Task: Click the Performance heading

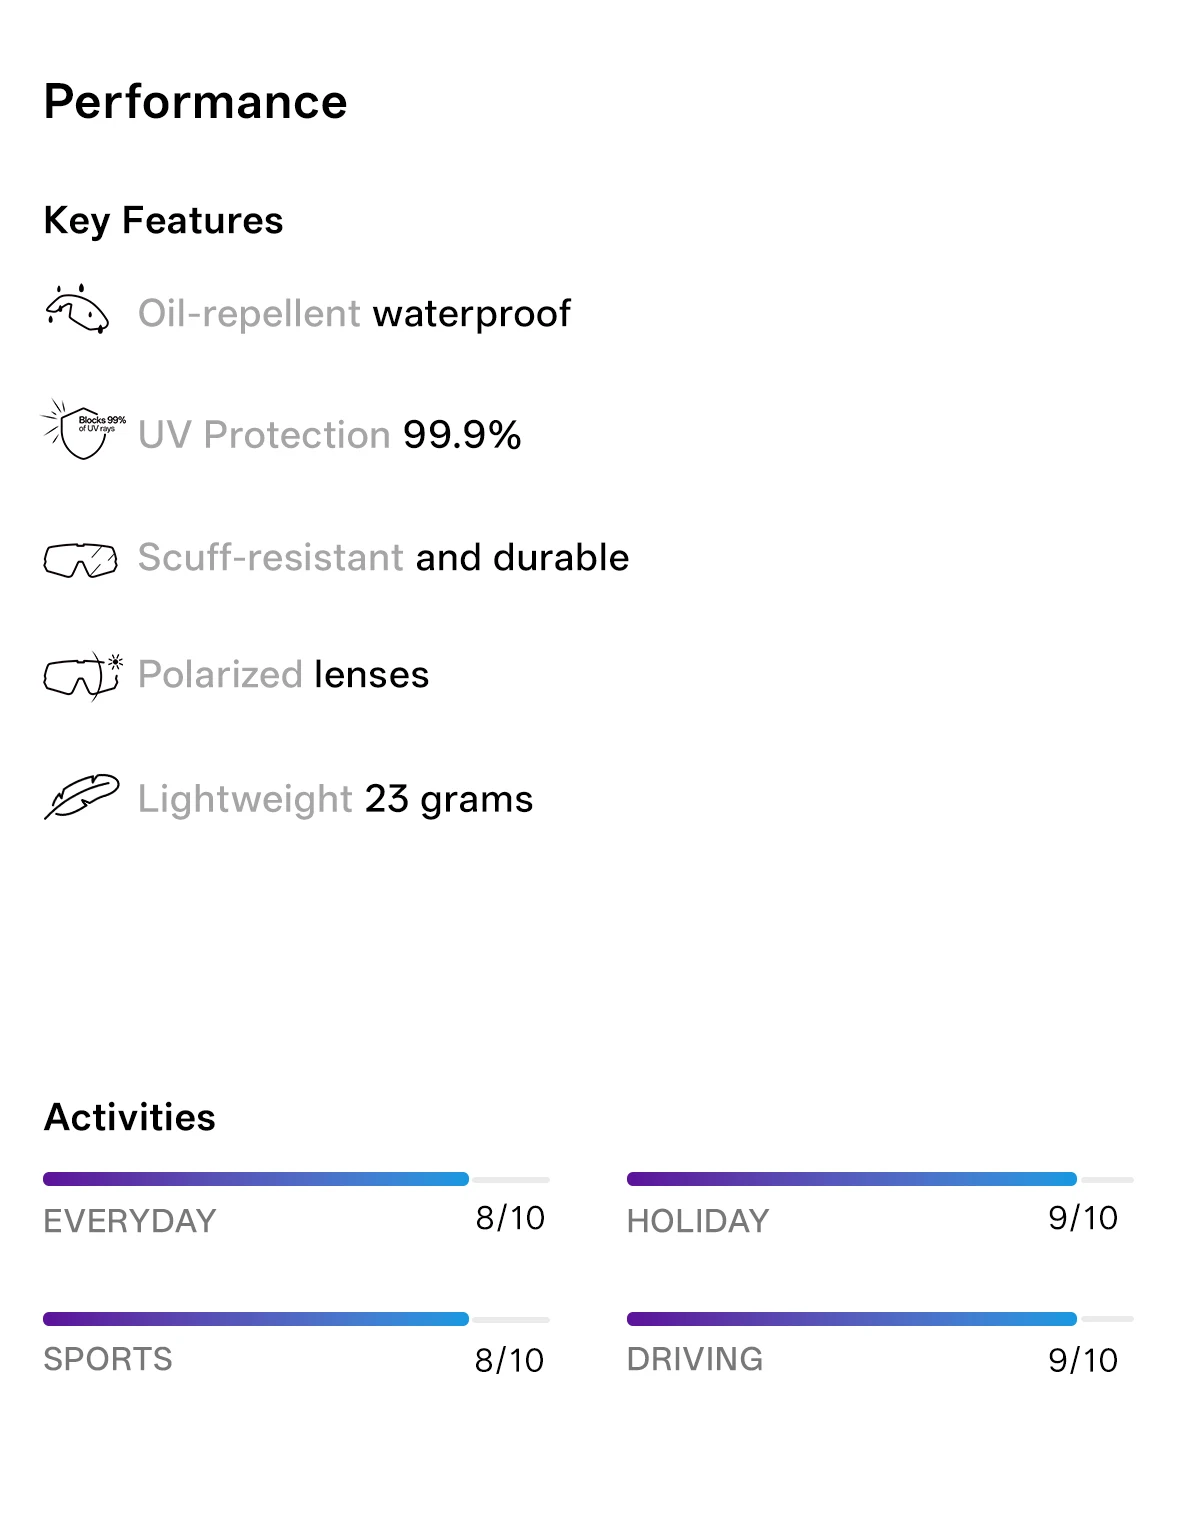Action: point(196,102)
